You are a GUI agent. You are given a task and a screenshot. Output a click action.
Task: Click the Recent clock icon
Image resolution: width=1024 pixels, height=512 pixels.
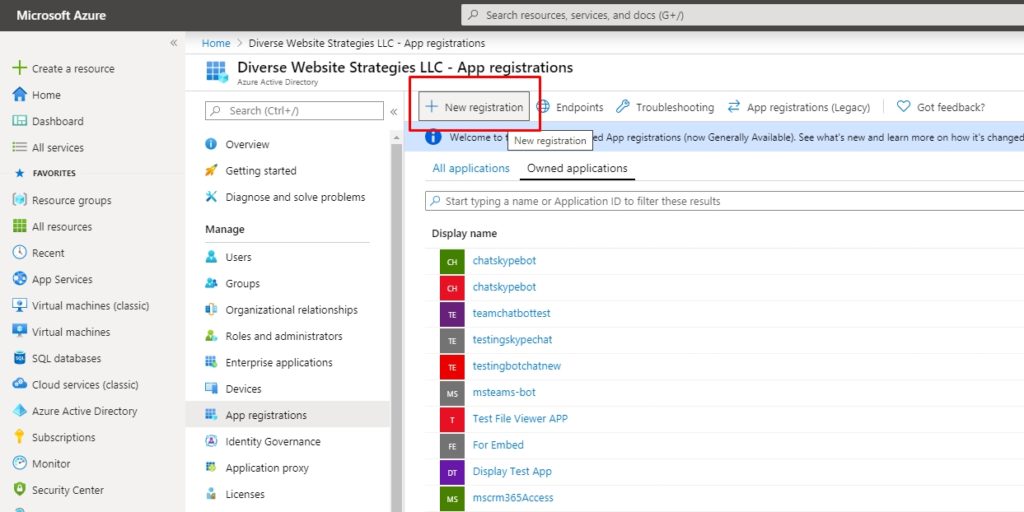tap(20, 253)
